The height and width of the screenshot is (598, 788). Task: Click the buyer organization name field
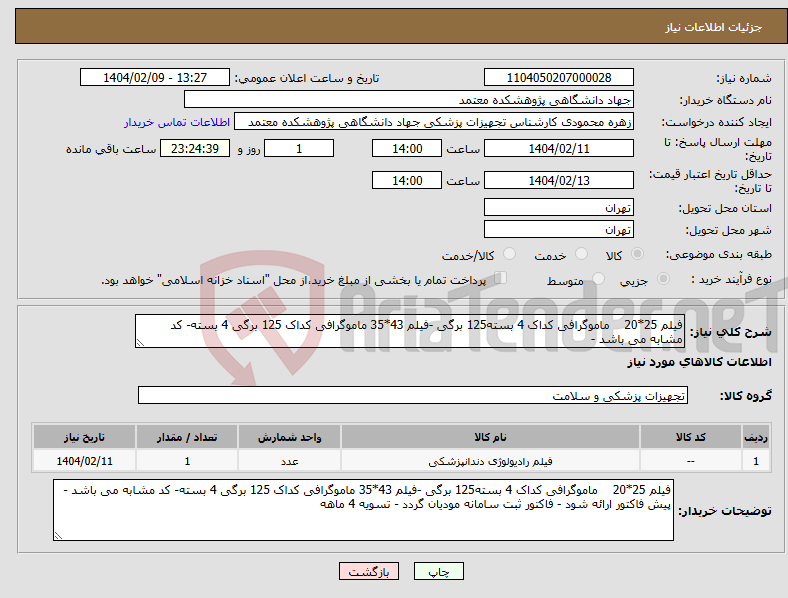pos(409,99)
